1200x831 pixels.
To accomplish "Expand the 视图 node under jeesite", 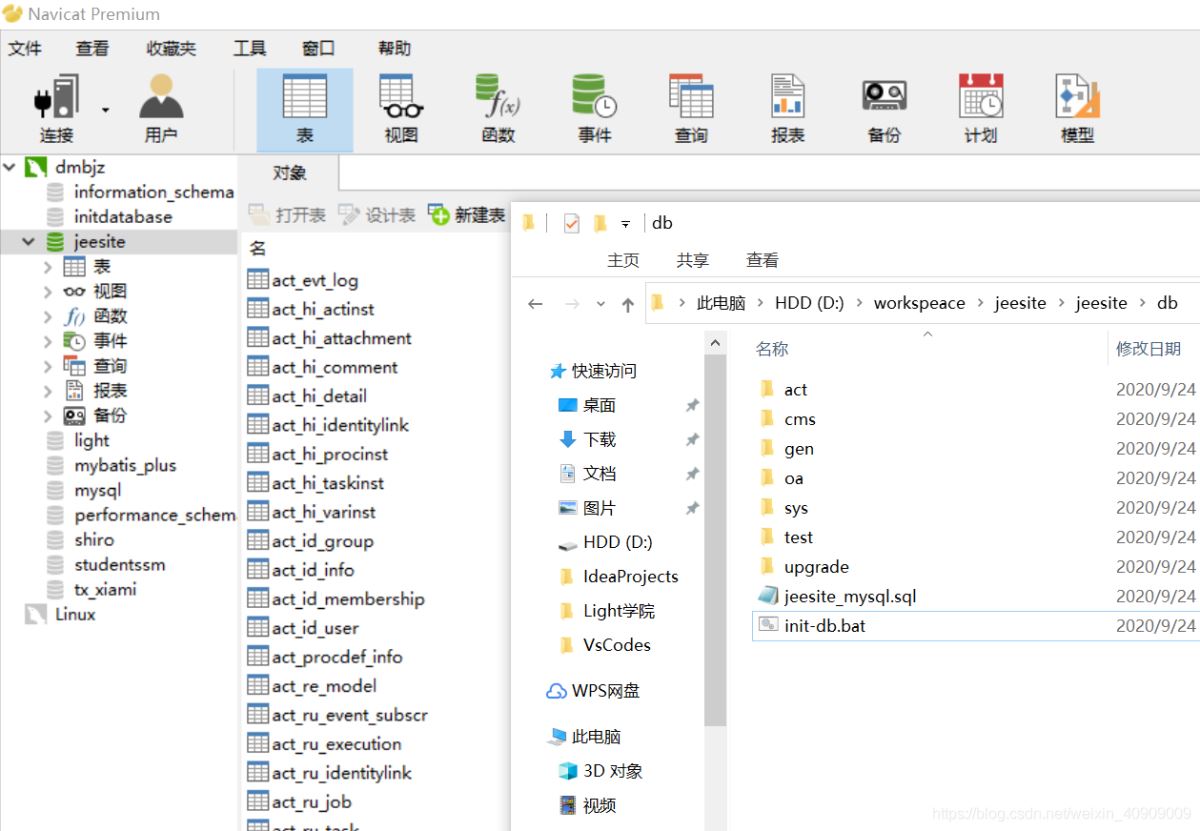I will (48, 292).
